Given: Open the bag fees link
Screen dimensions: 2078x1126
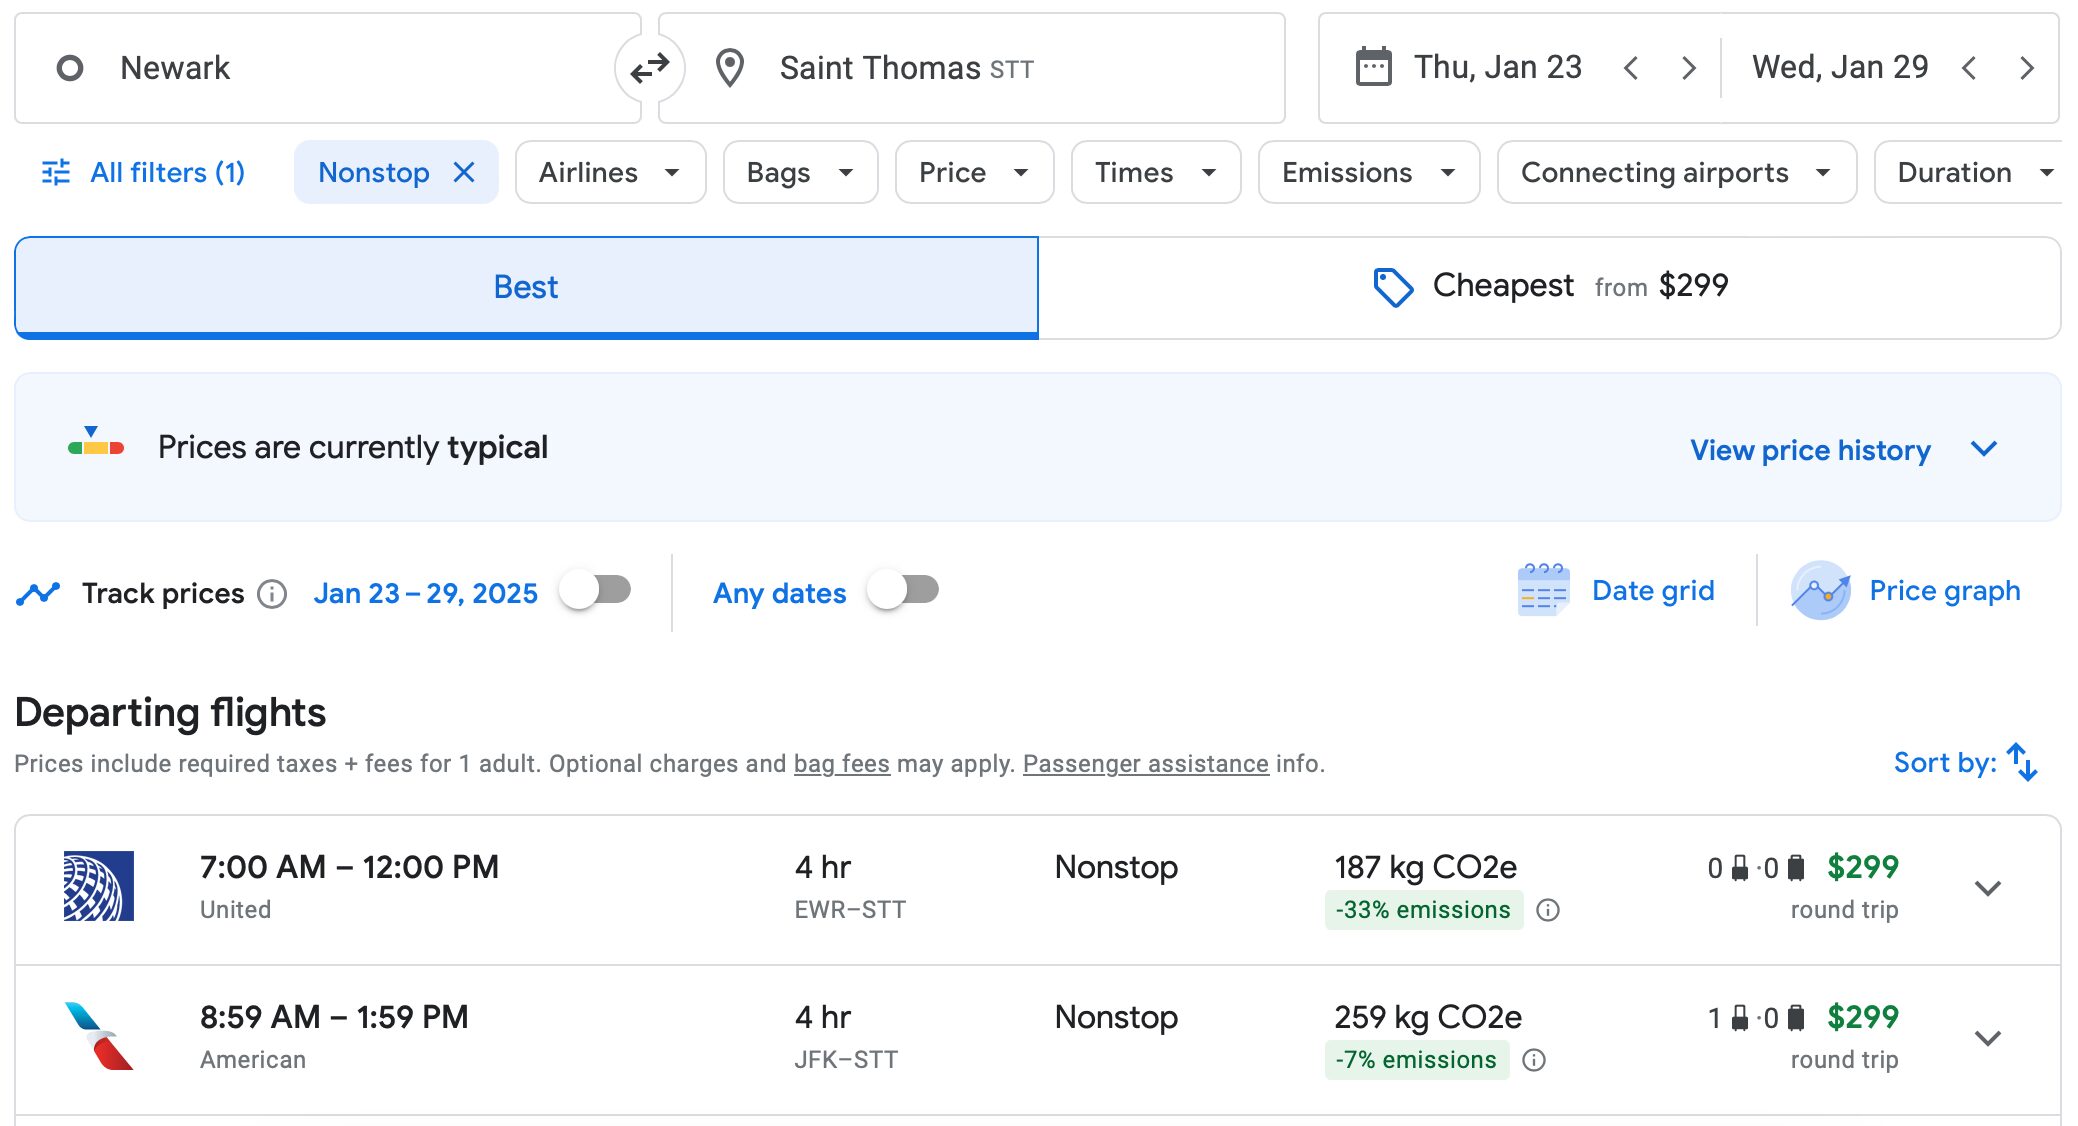Looking at the screenshot, I should [841, 764].
